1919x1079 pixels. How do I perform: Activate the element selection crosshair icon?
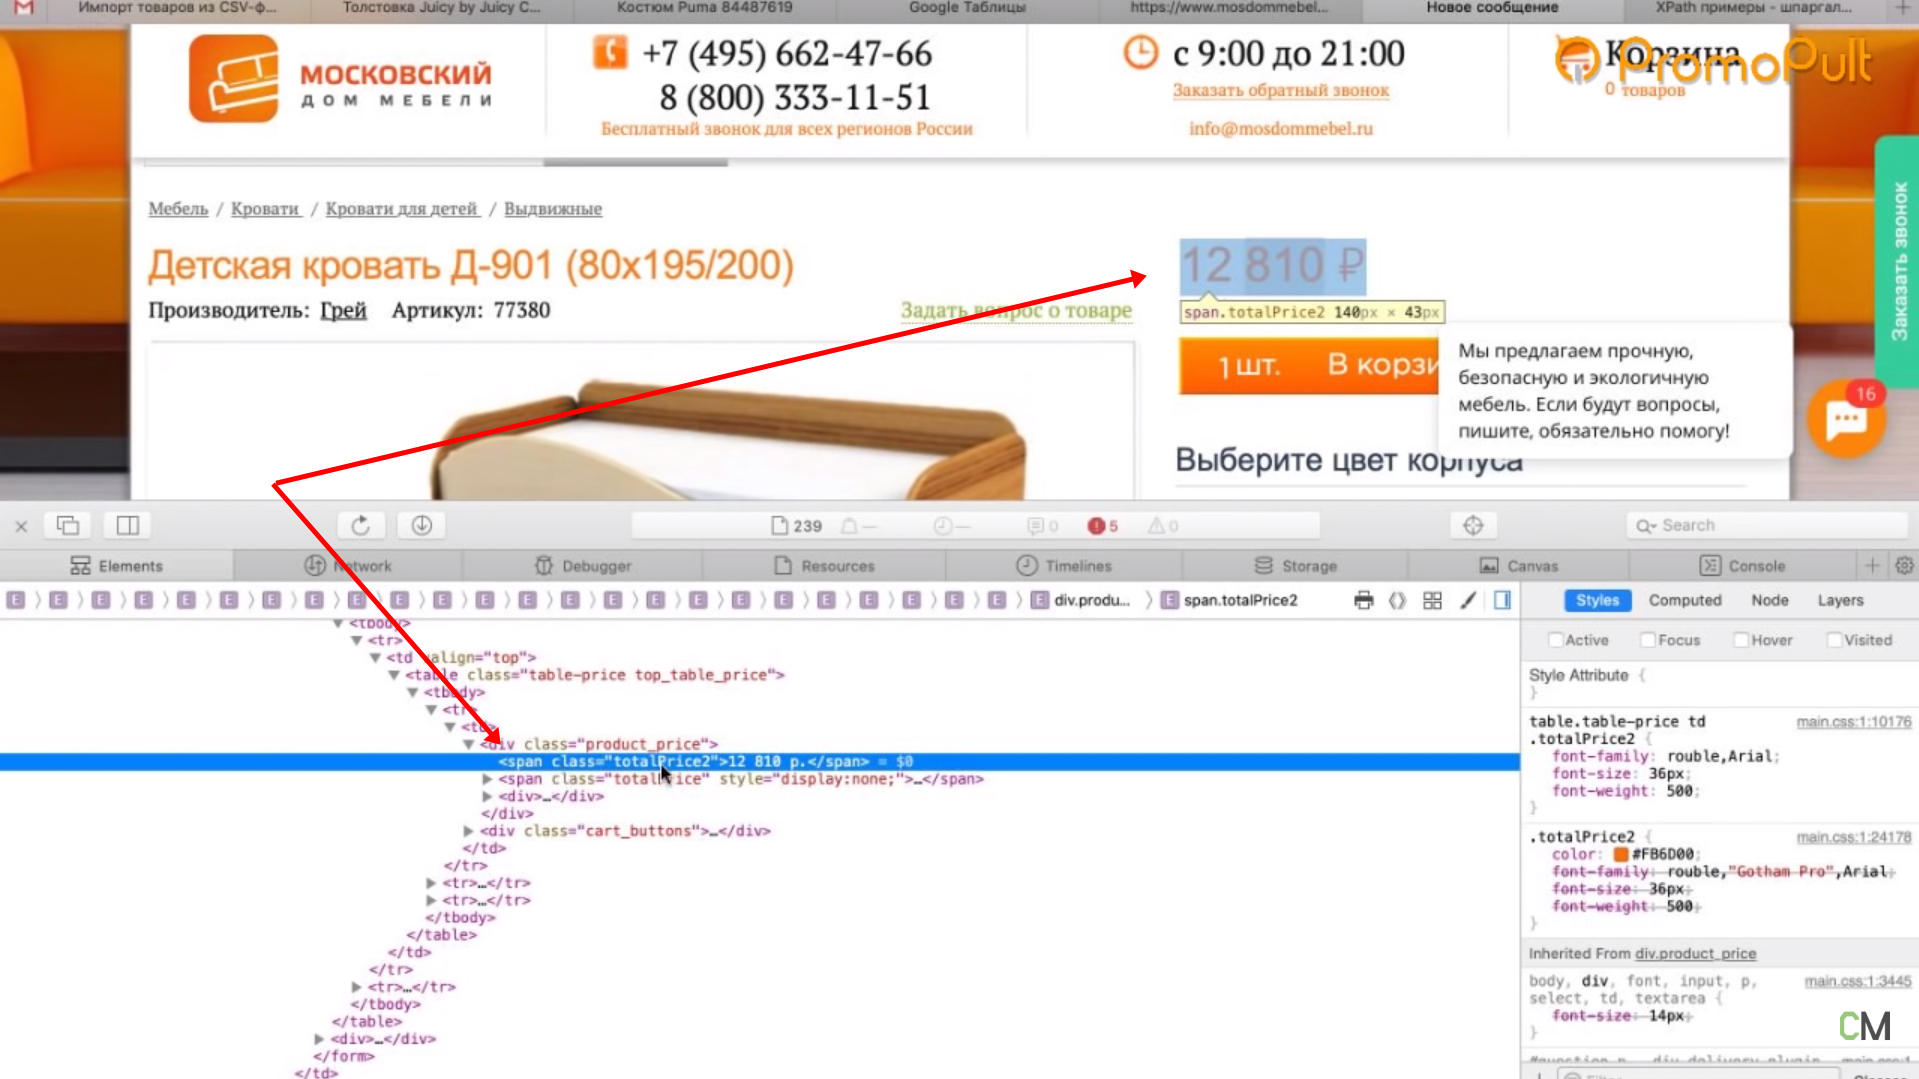pos(1472,525)
